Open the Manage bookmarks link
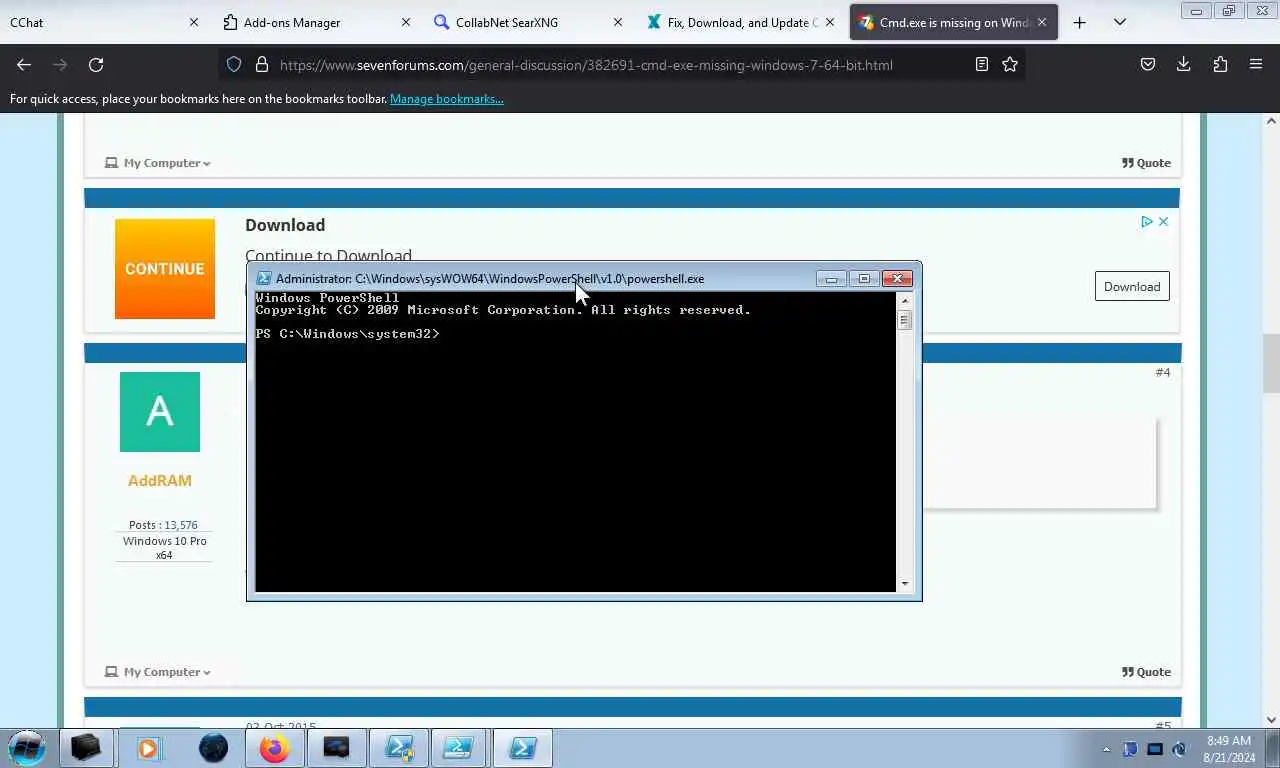 [447, 99]
